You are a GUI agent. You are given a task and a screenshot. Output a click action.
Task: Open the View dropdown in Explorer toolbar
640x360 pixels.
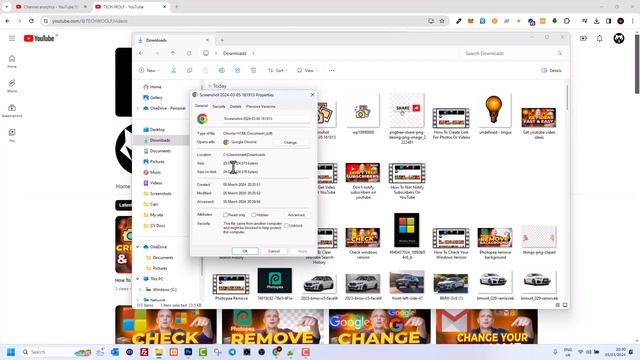pyautogui.click(x=307, y=70)
